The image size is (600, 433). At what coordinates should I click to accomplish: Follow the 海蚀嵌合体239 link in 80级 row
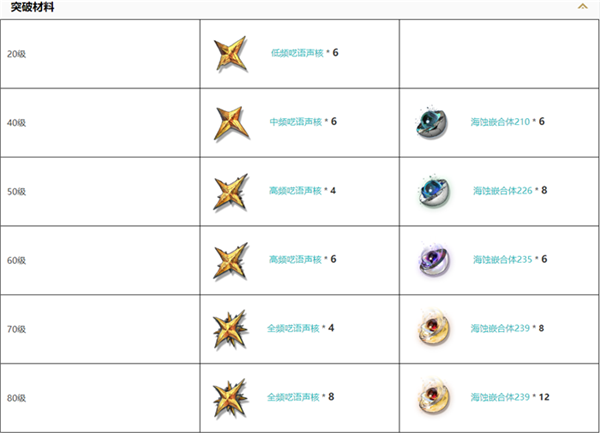501,397
